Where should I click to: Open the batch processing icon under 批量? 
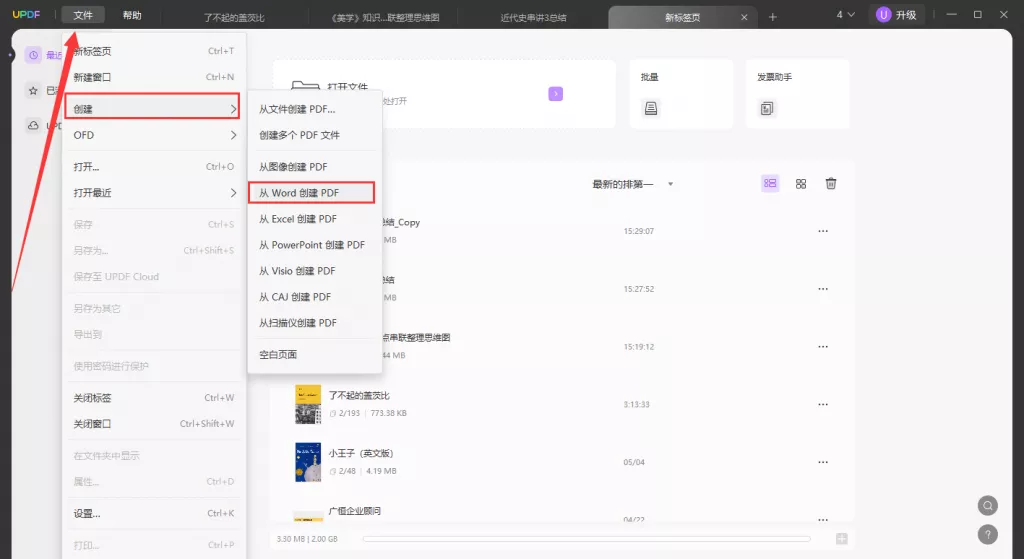(650, 108)
